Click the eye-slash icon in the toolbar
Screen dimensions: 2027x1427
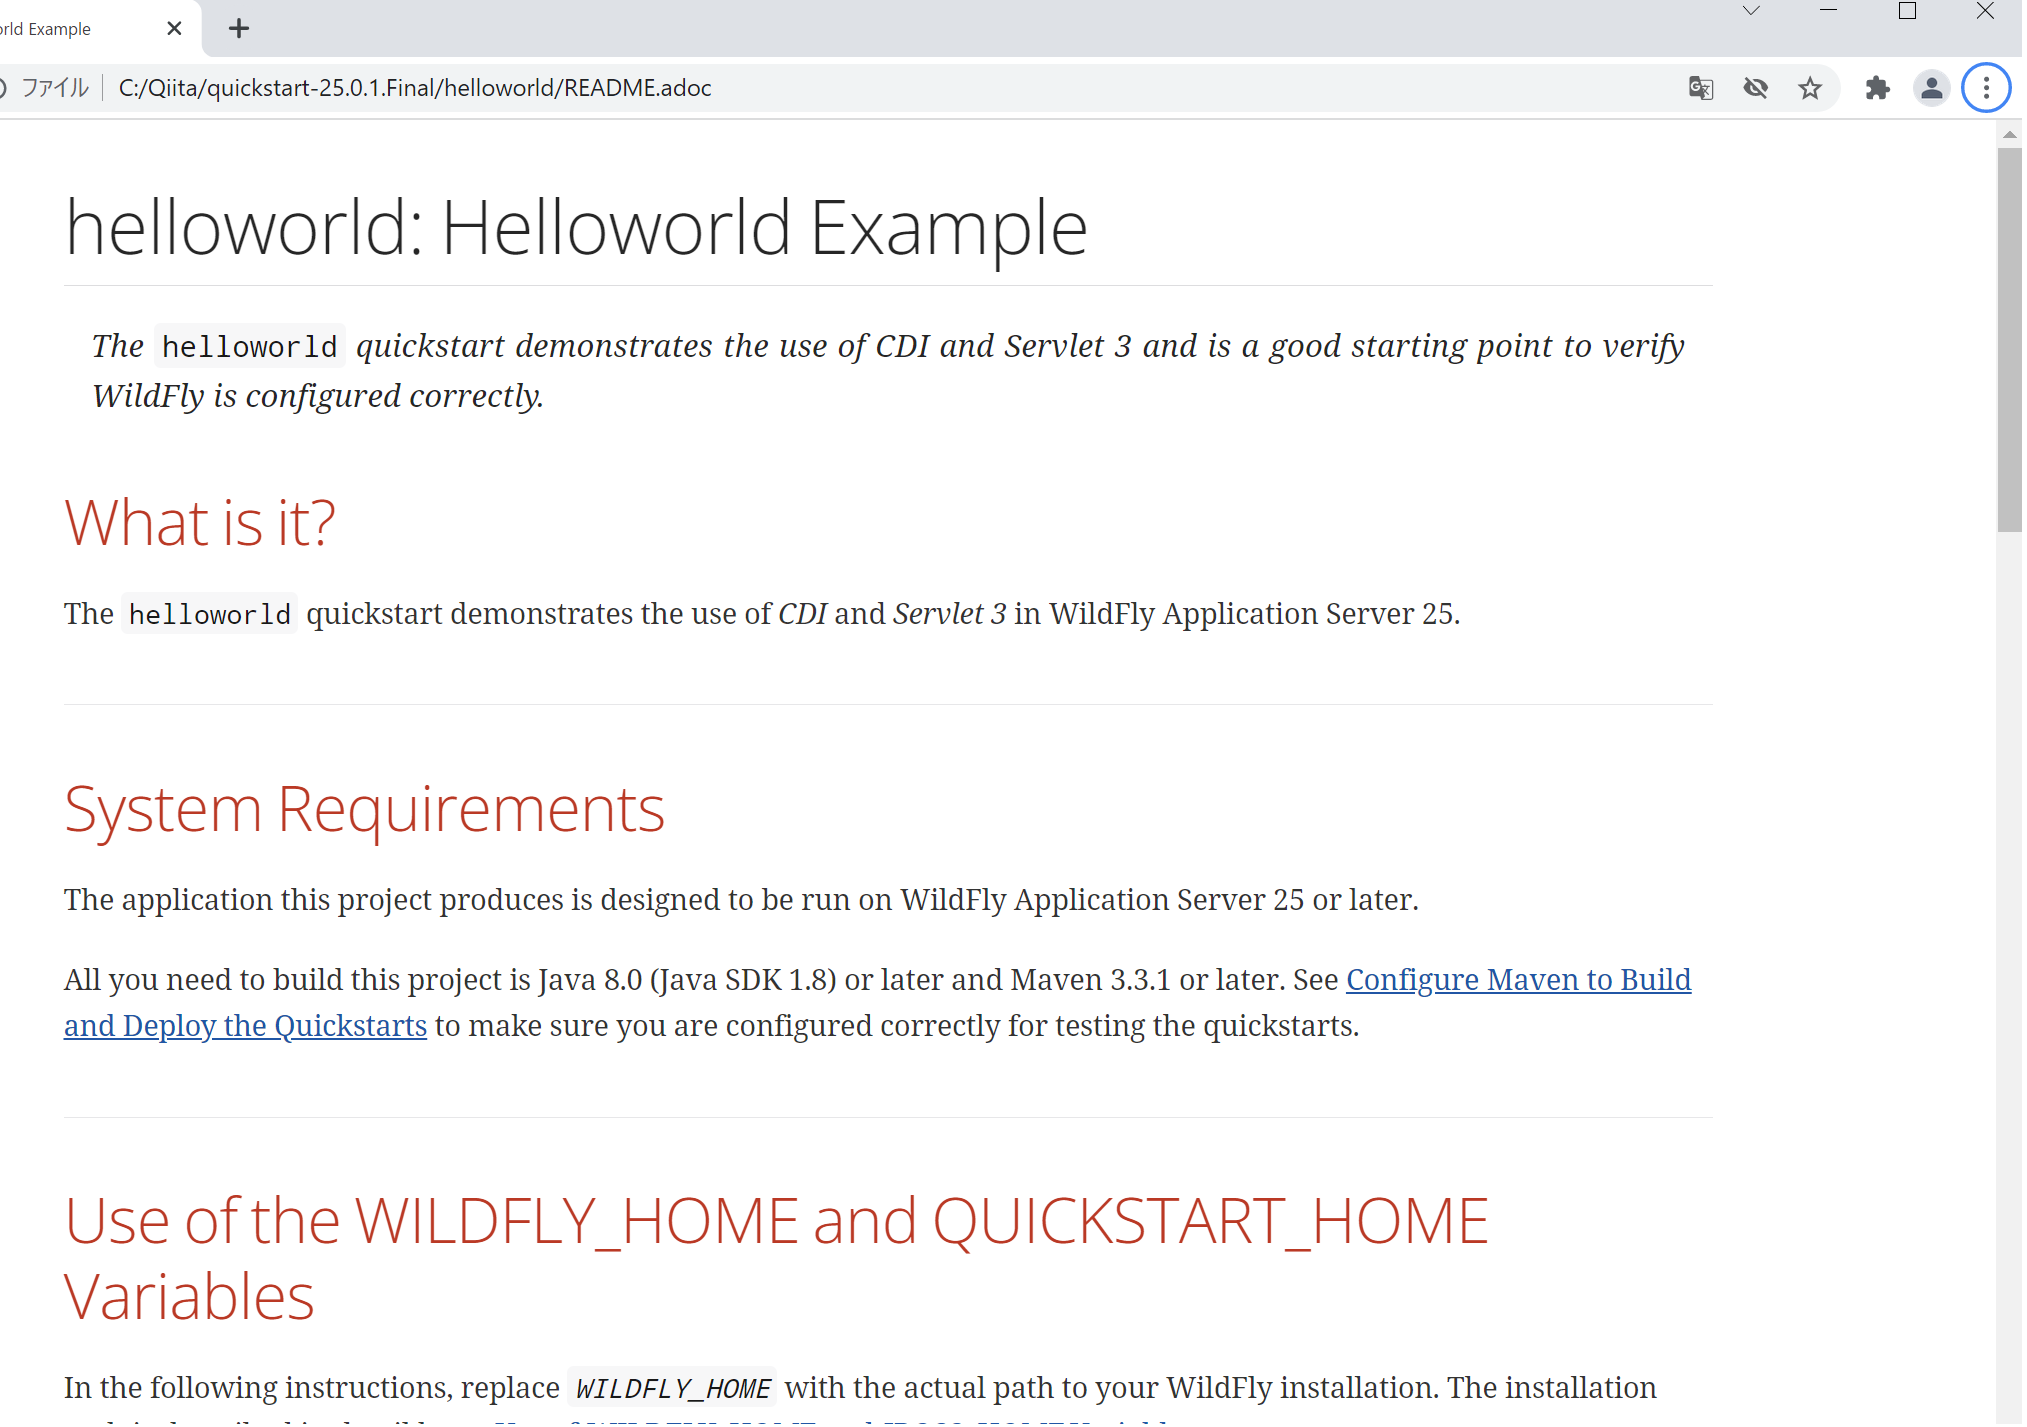[1756, 88]
